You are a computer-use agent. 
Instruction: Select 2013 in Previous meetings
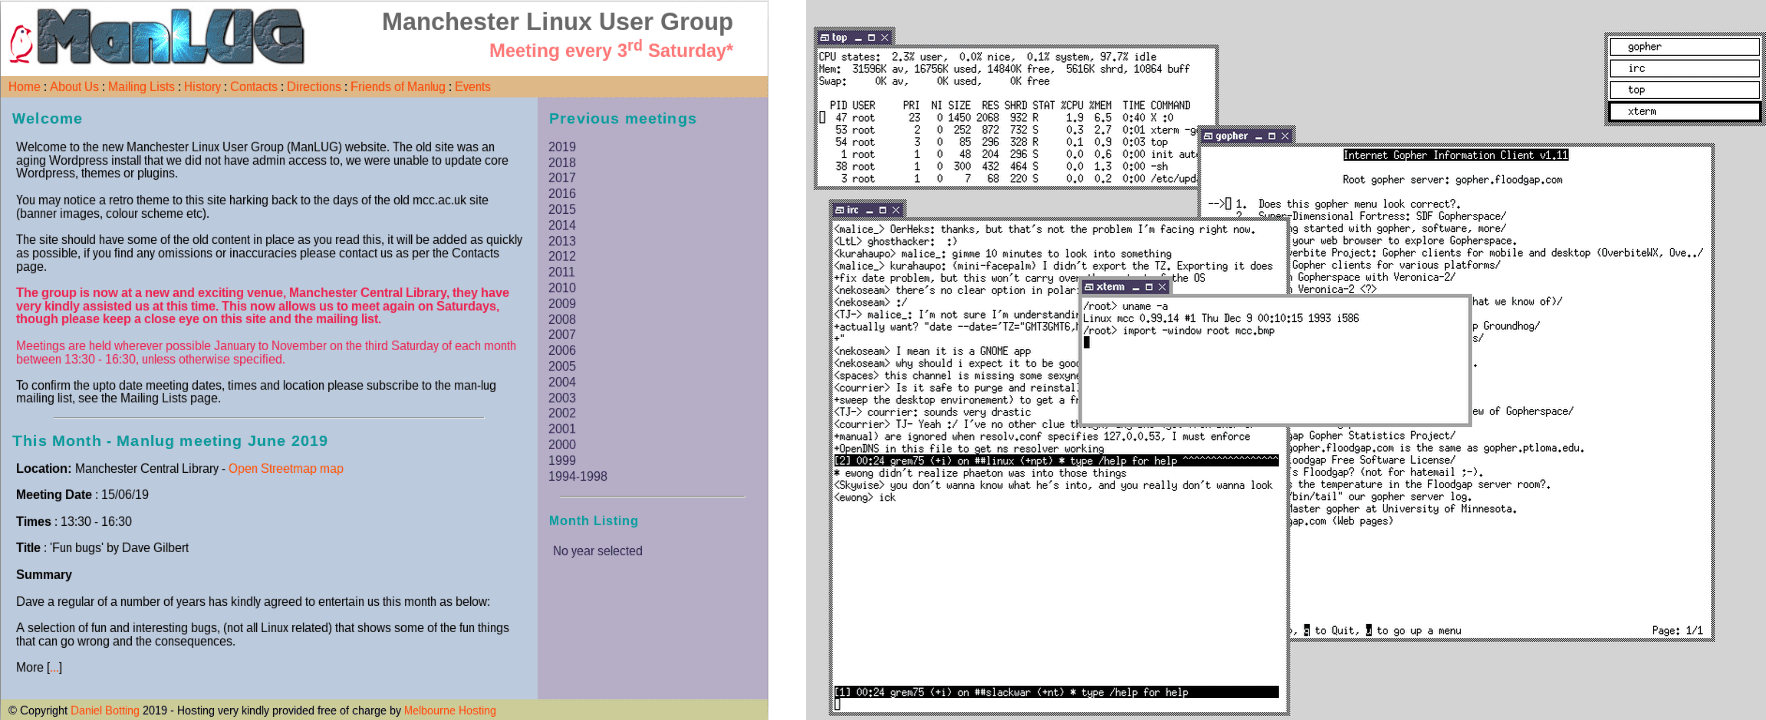[x=562, y=241]
